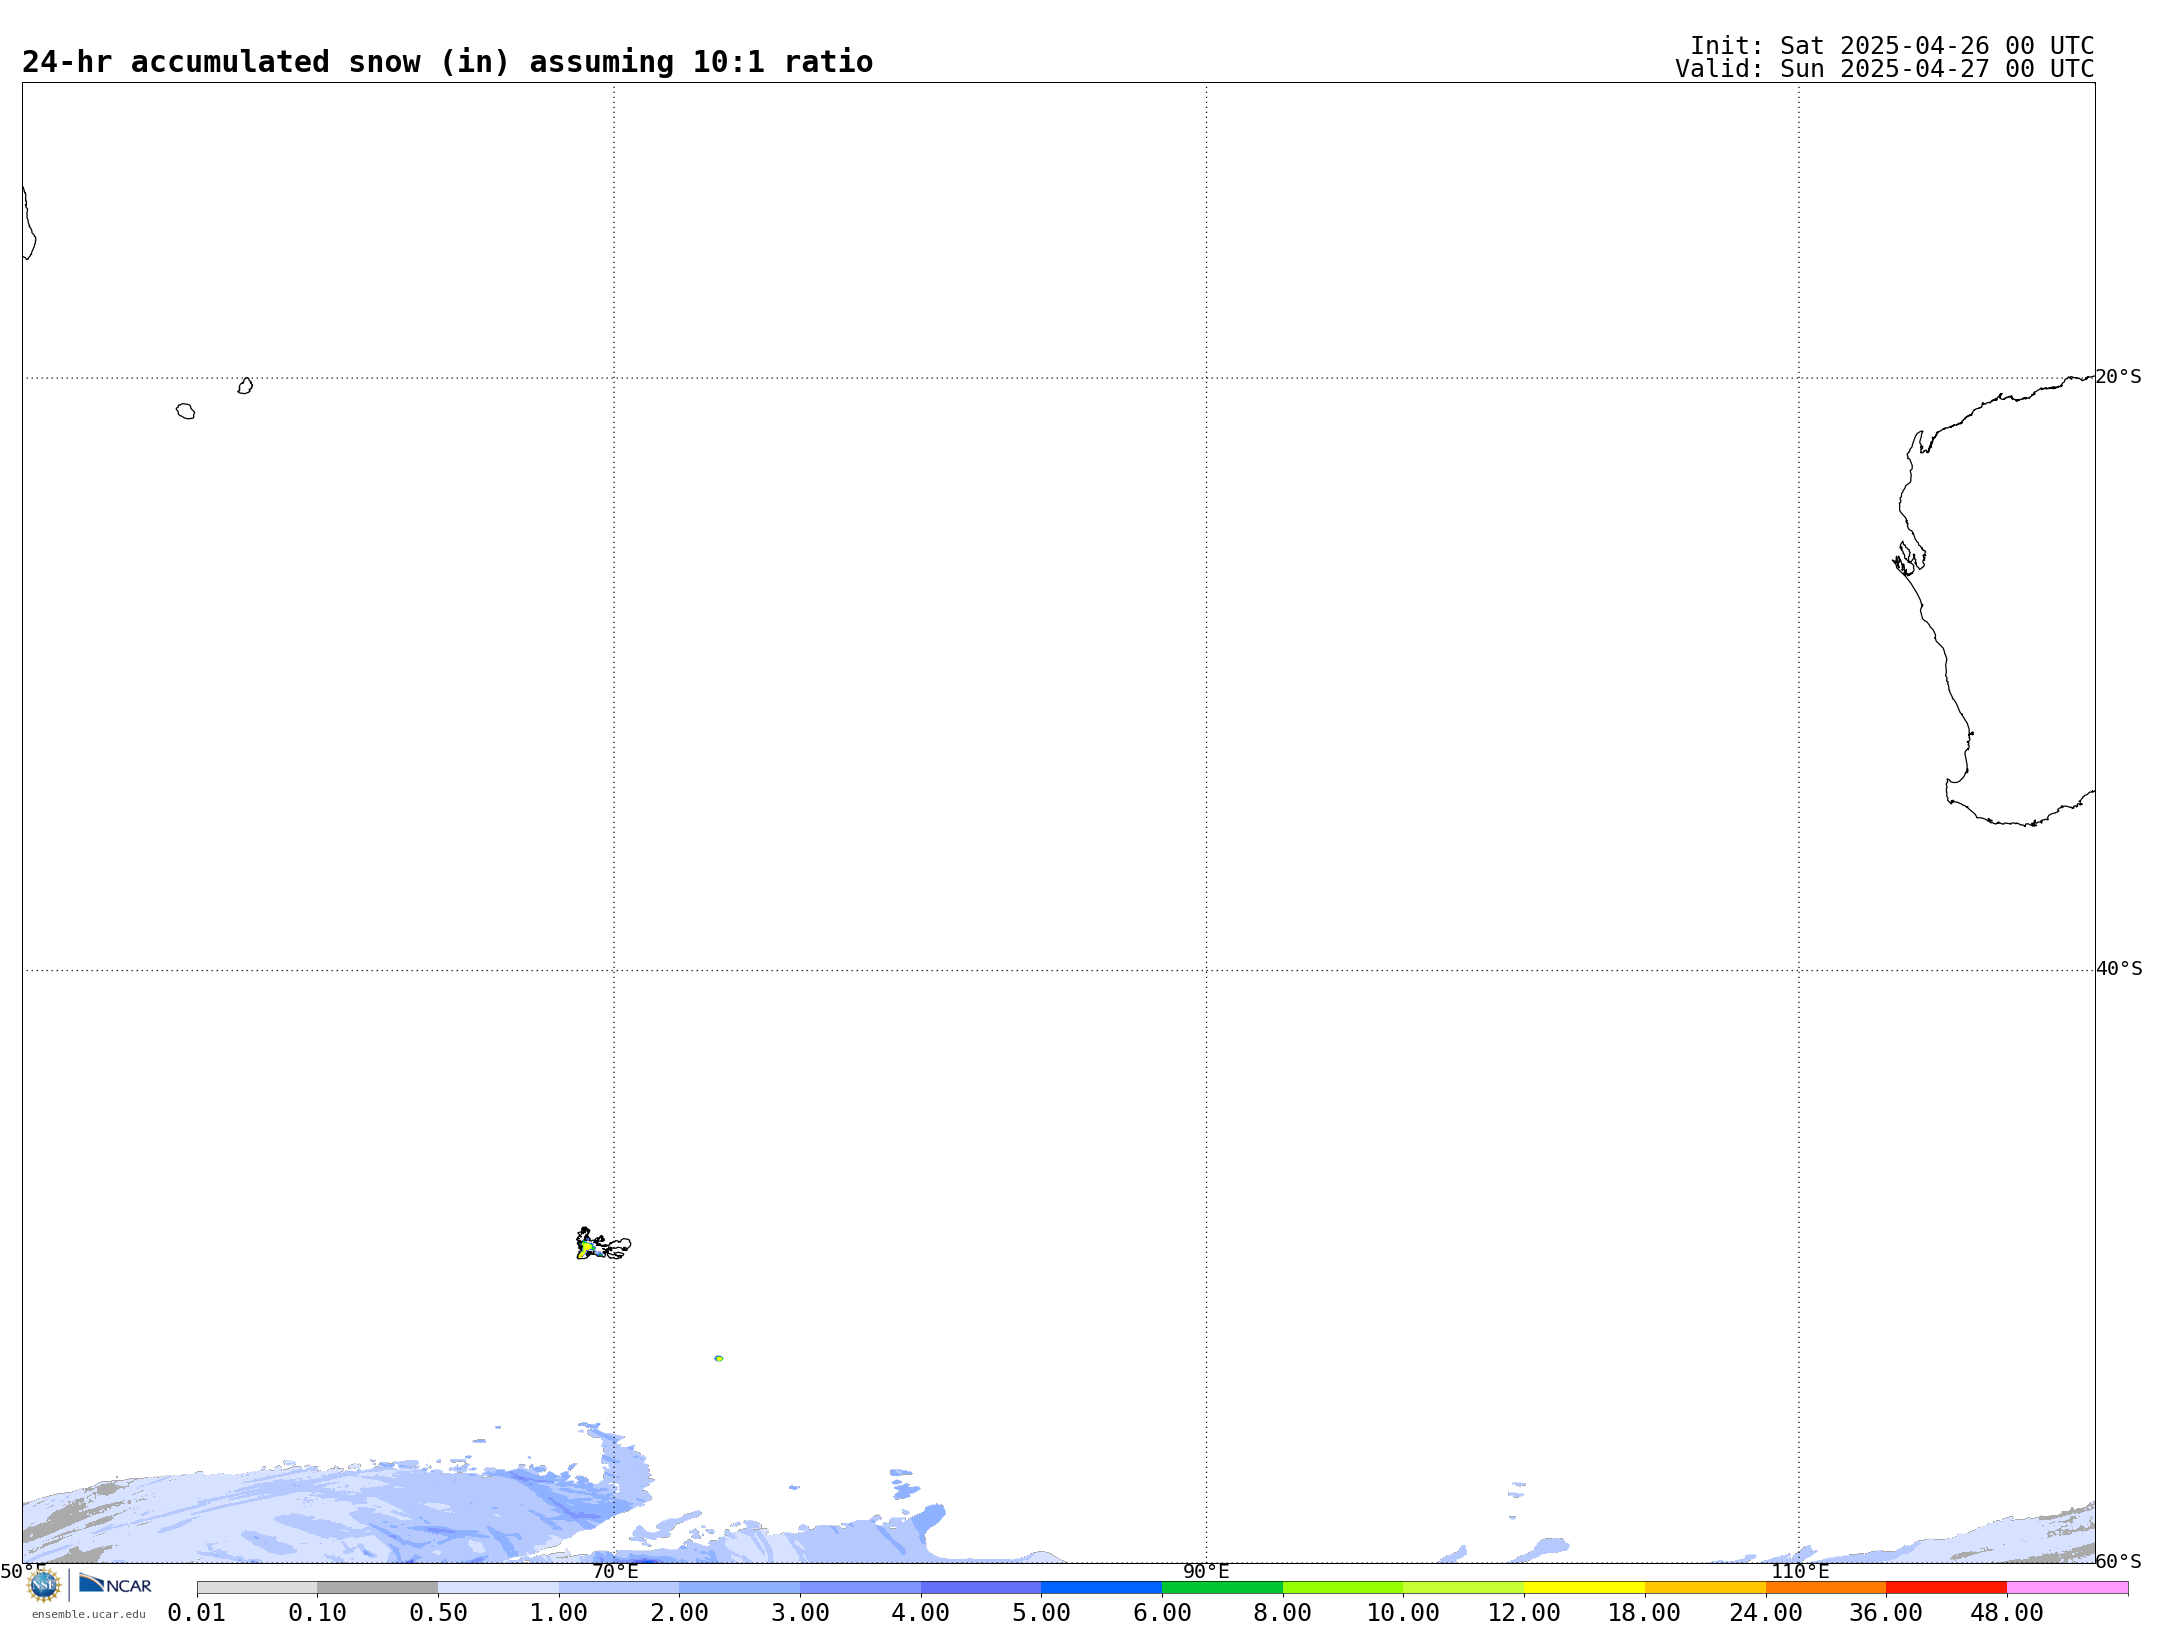Click the 12.00 colorbar value
The width and height of the screenshot is (2160, 1626).
pos(1524,1613)
